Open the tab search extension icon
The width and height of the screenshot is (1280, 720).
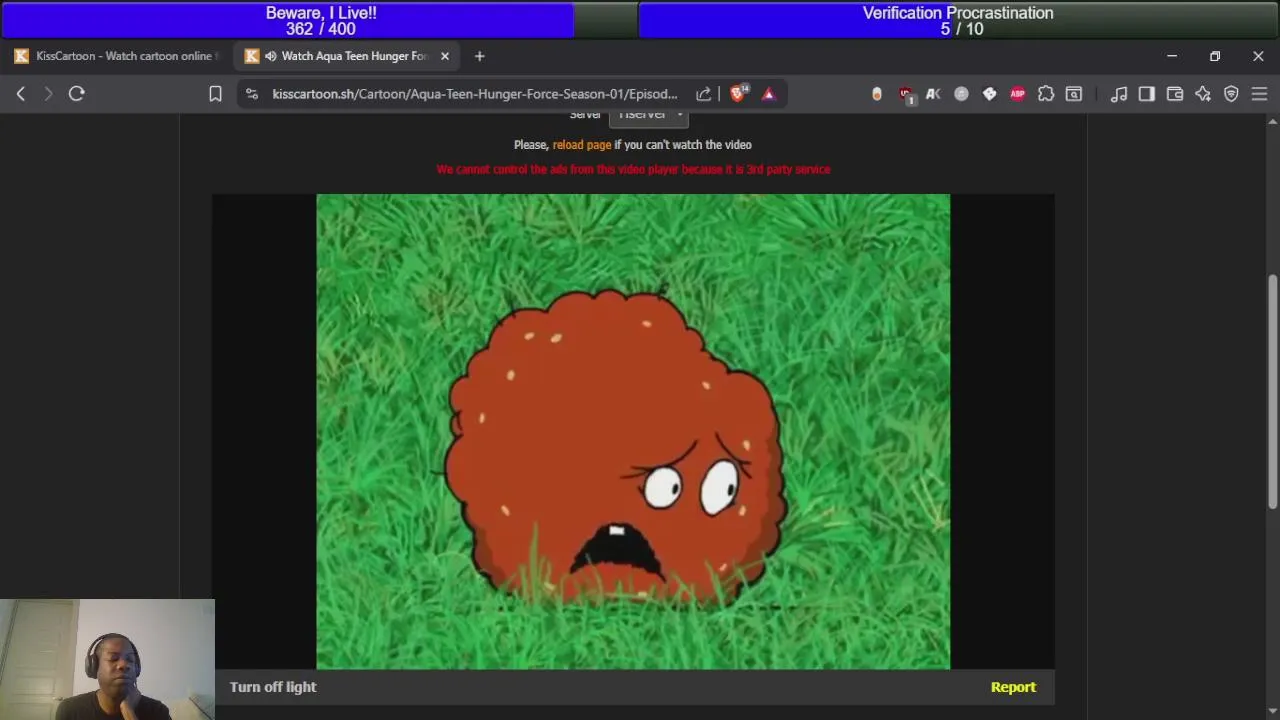[x=1074, y=94]
